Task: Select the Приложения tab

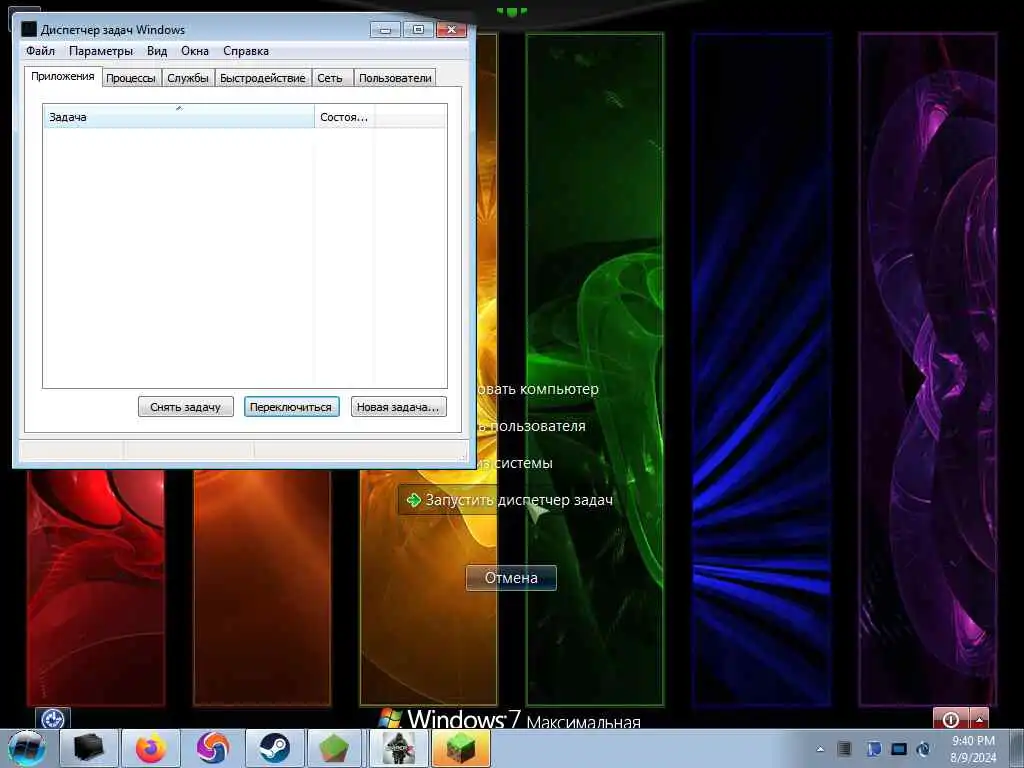Action: point(63,76)
